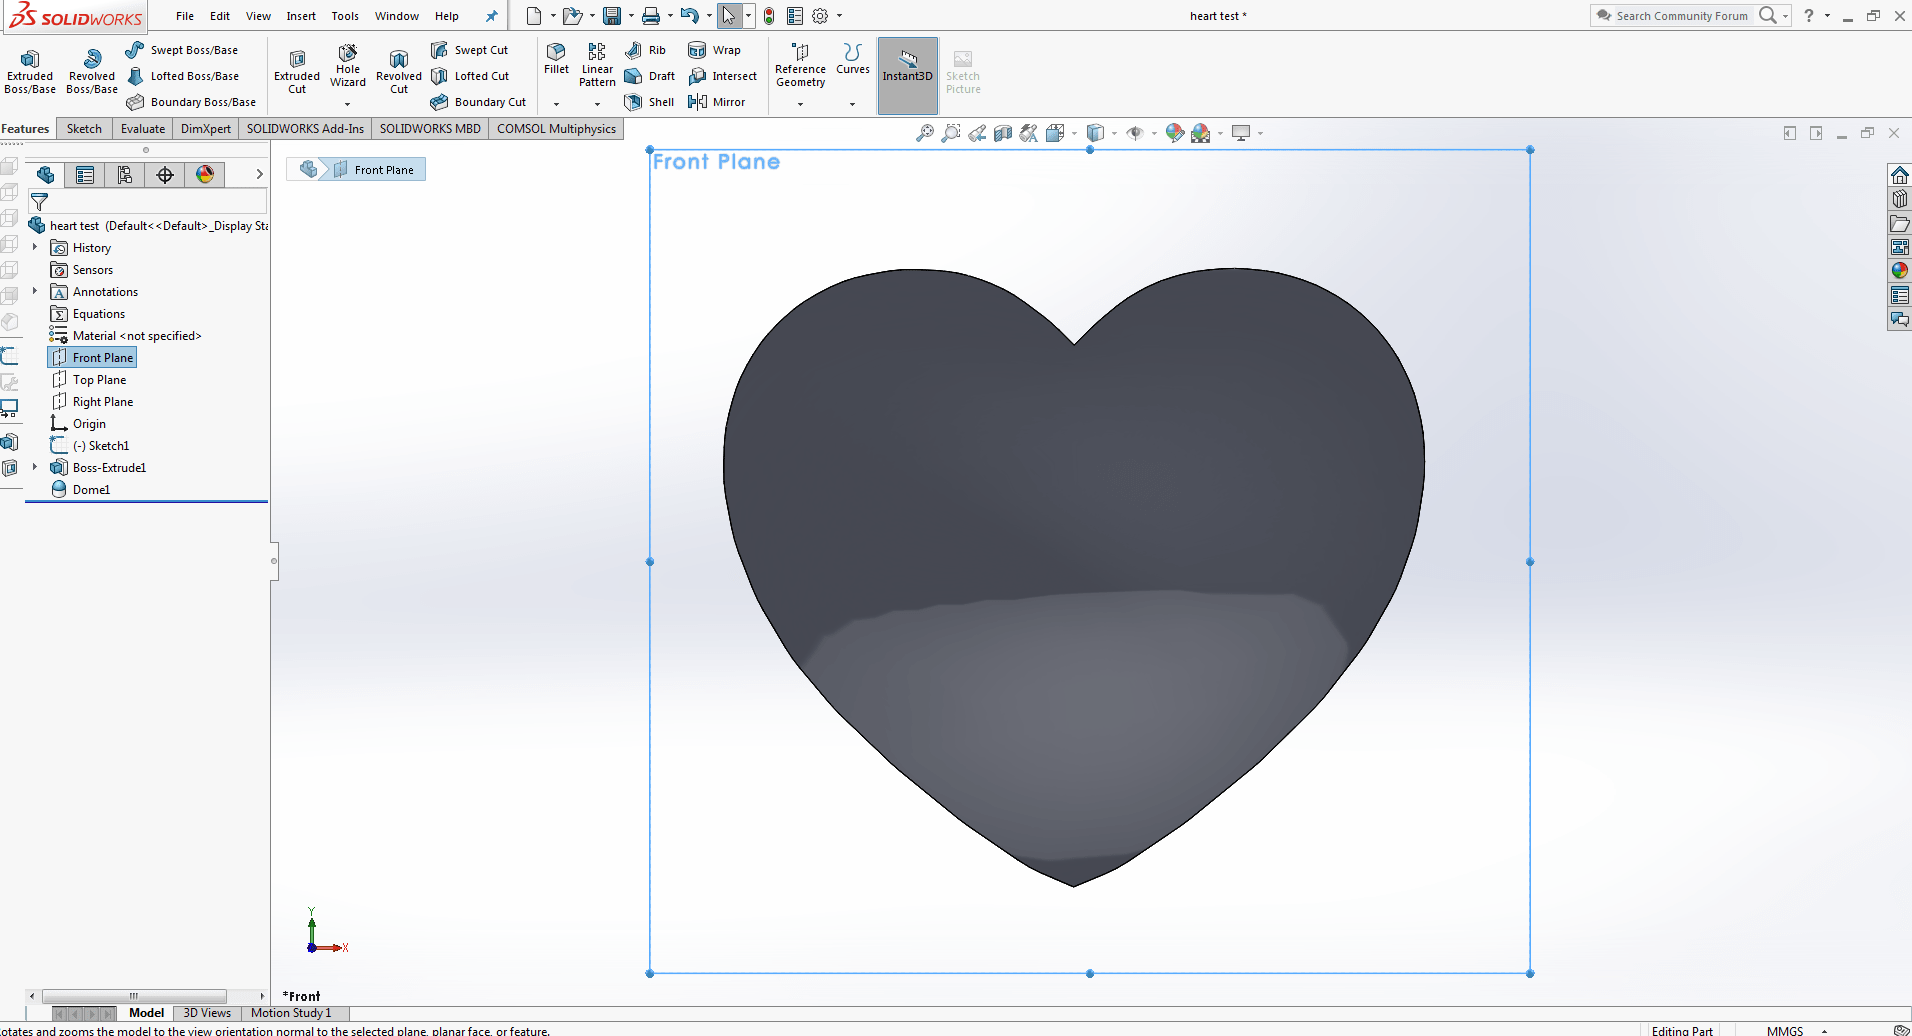The image size is (1912, 1036).
Task: Click the Section View icon
Action: [x=1003, y=133]
